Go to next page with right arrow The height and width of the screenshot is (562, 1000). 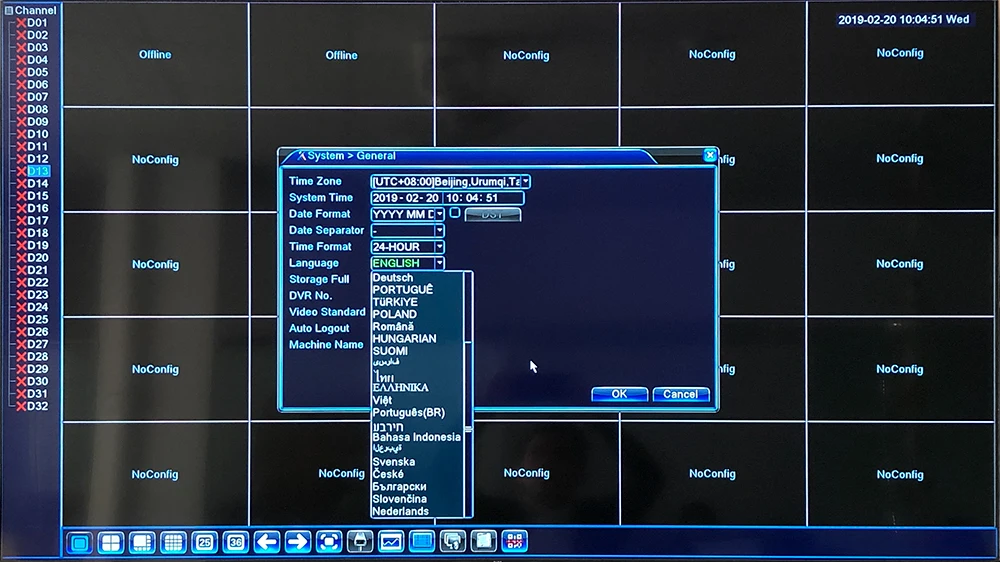[298, 542]
